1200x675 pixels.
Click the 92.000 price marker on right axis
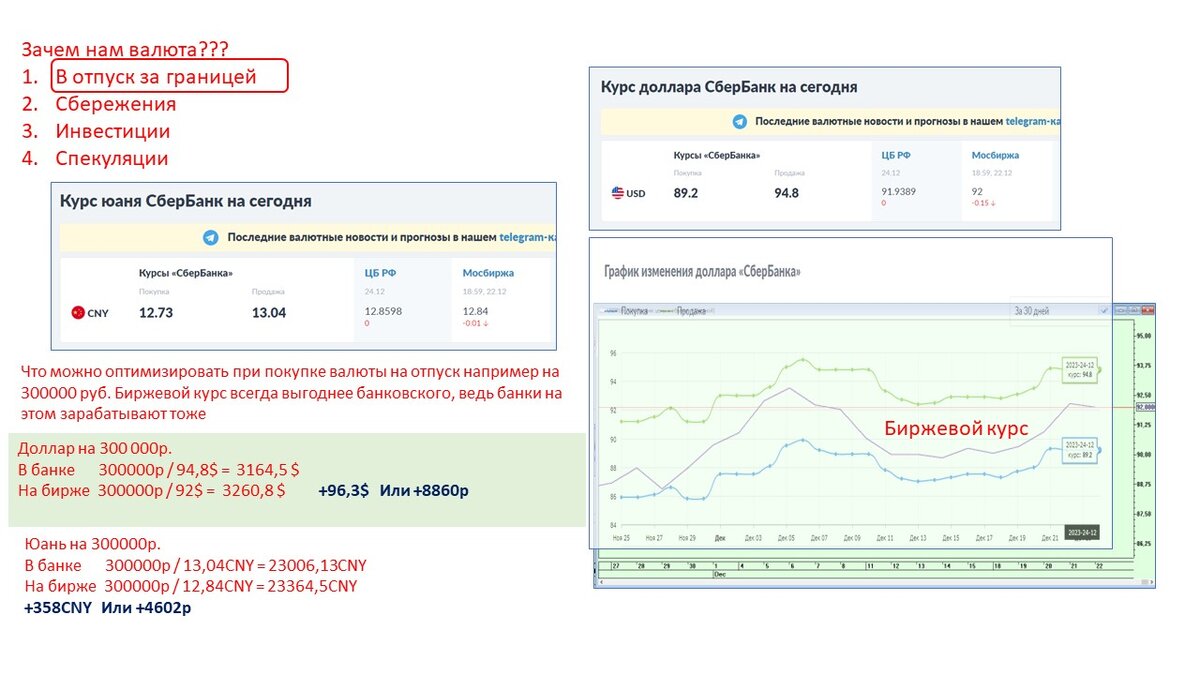coord(1145,407)
